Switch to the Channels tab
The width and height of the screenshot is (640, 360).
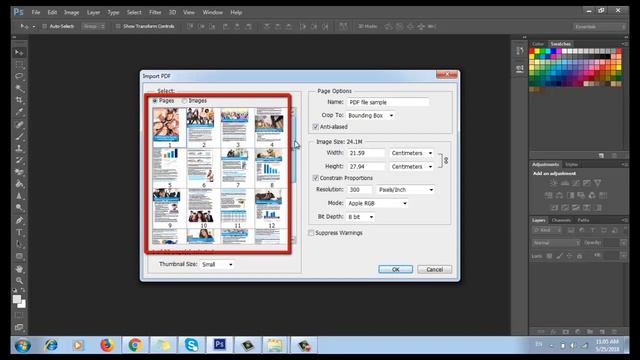[x=561, y=220]
